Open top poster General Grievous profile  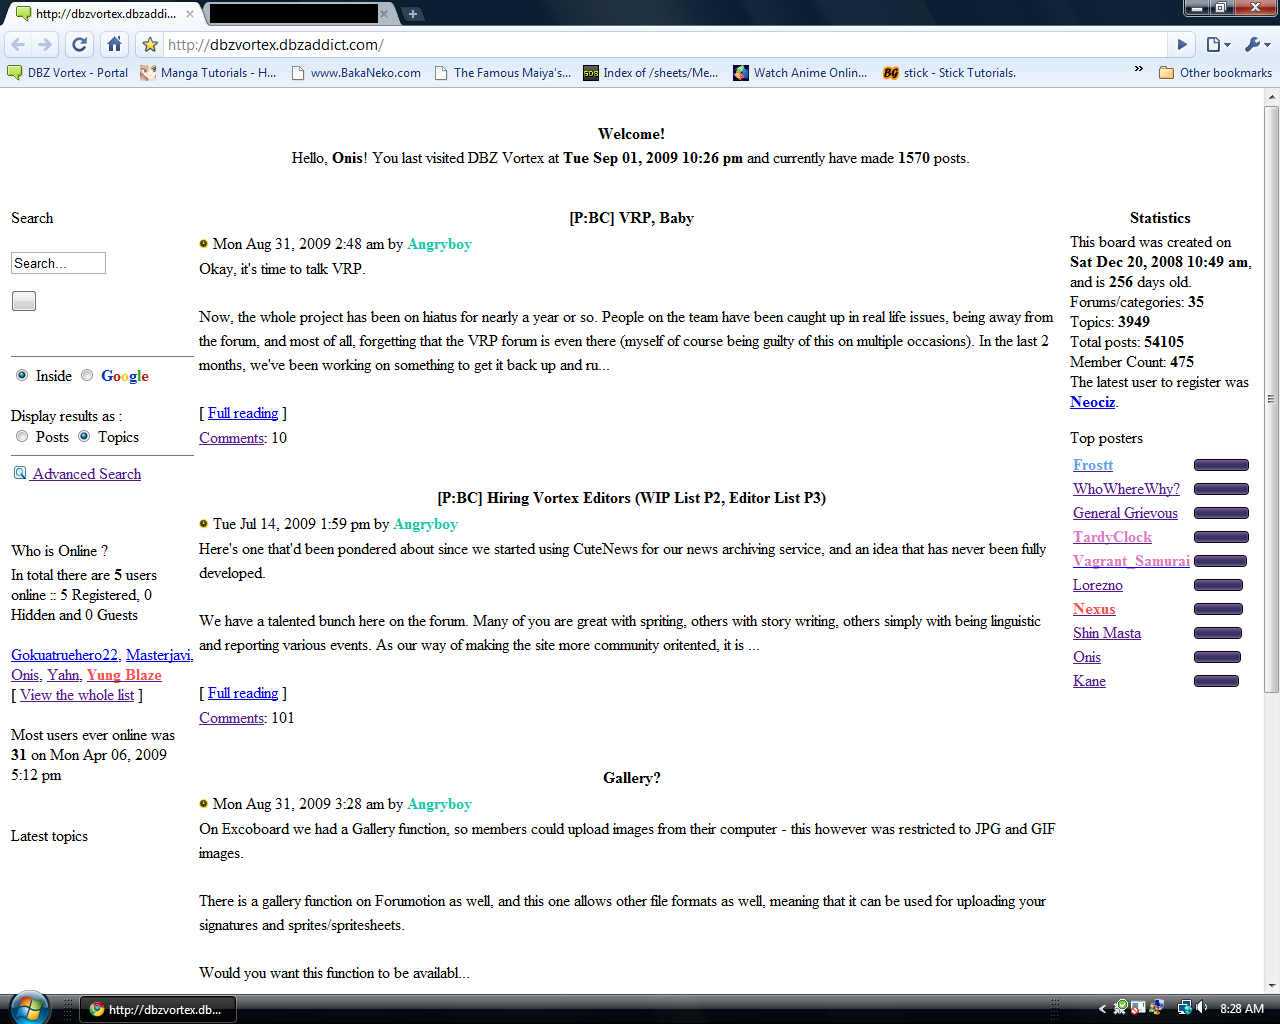(x=1125, y=513)
